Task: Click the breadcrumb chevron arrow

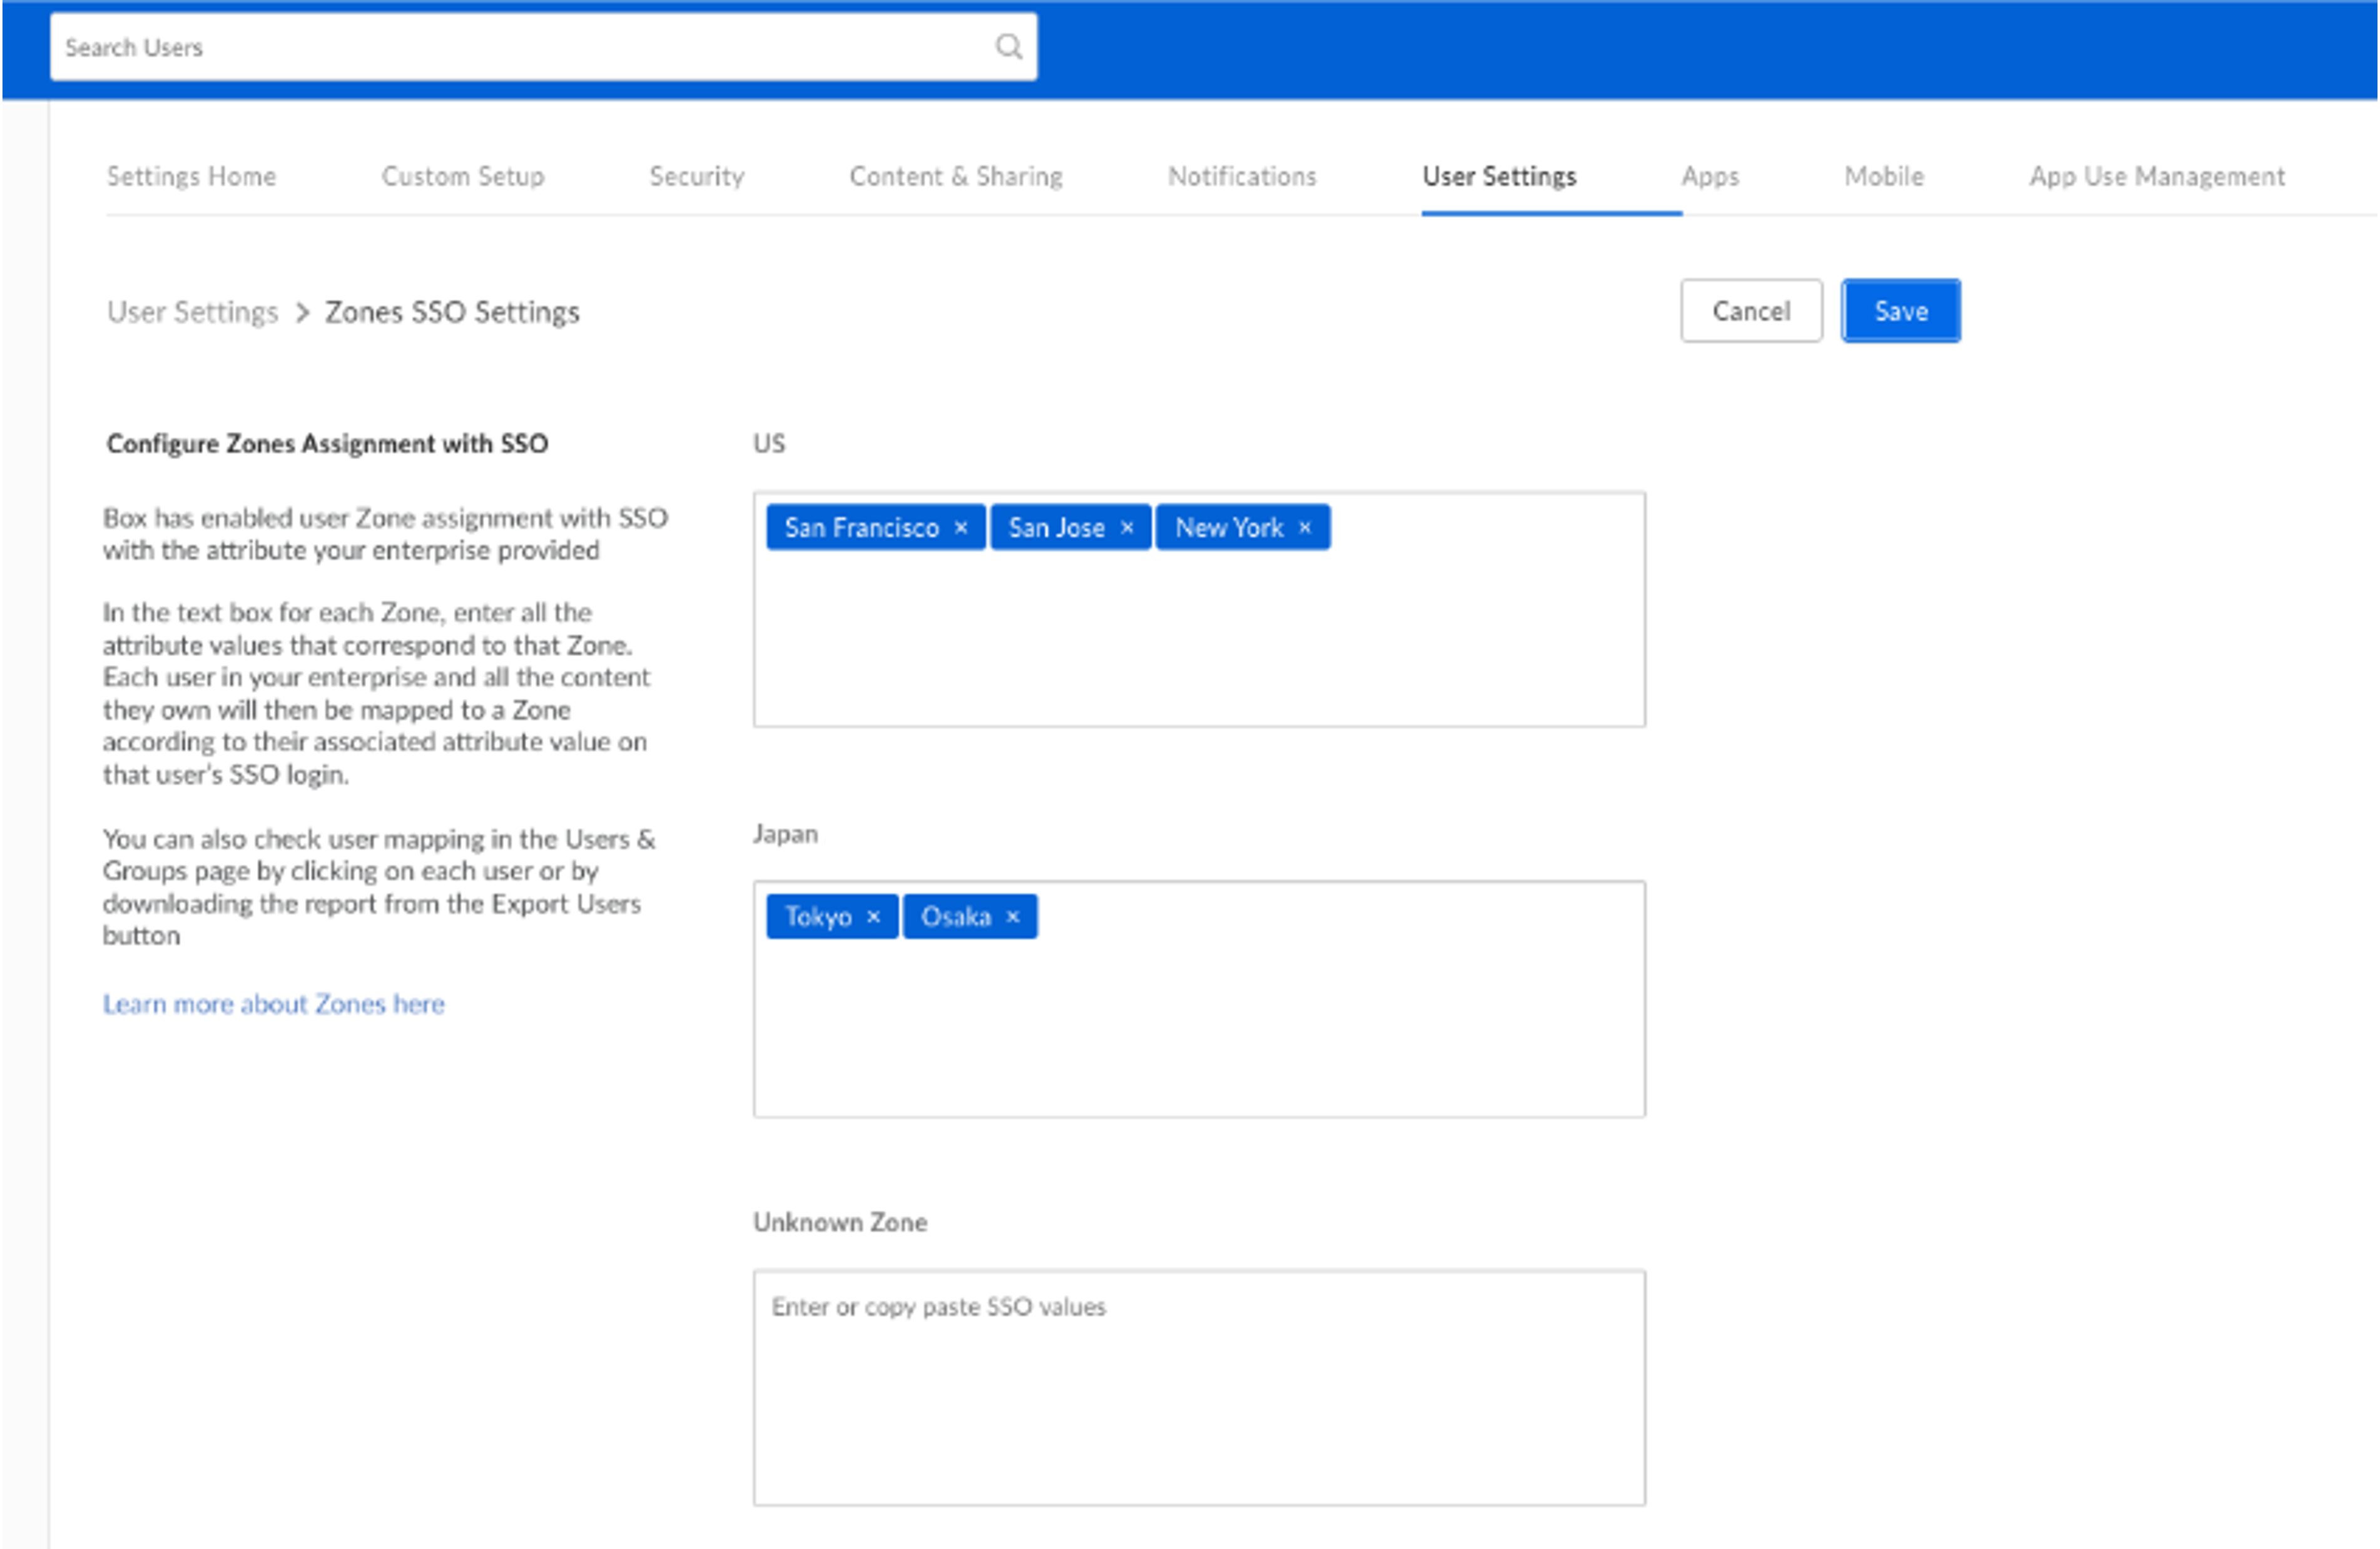Action: [302, 313]
